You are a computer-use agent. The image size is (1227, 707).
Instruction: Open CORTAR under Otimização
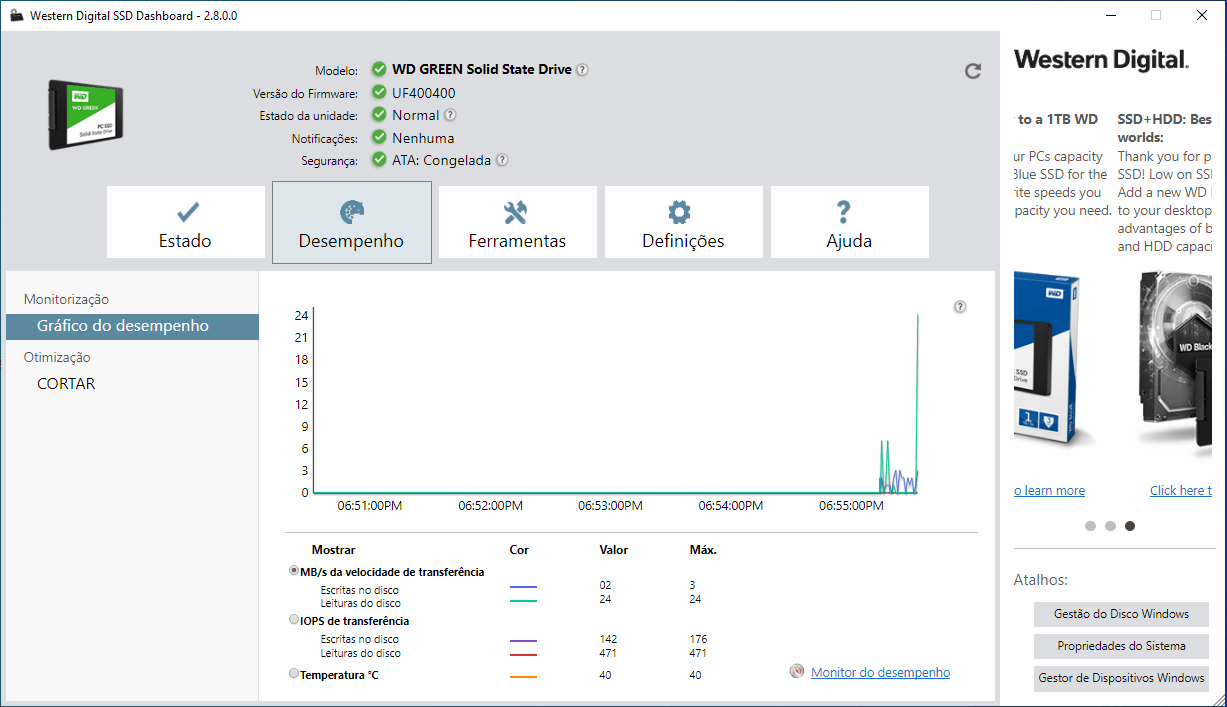[x=66, y=383]
